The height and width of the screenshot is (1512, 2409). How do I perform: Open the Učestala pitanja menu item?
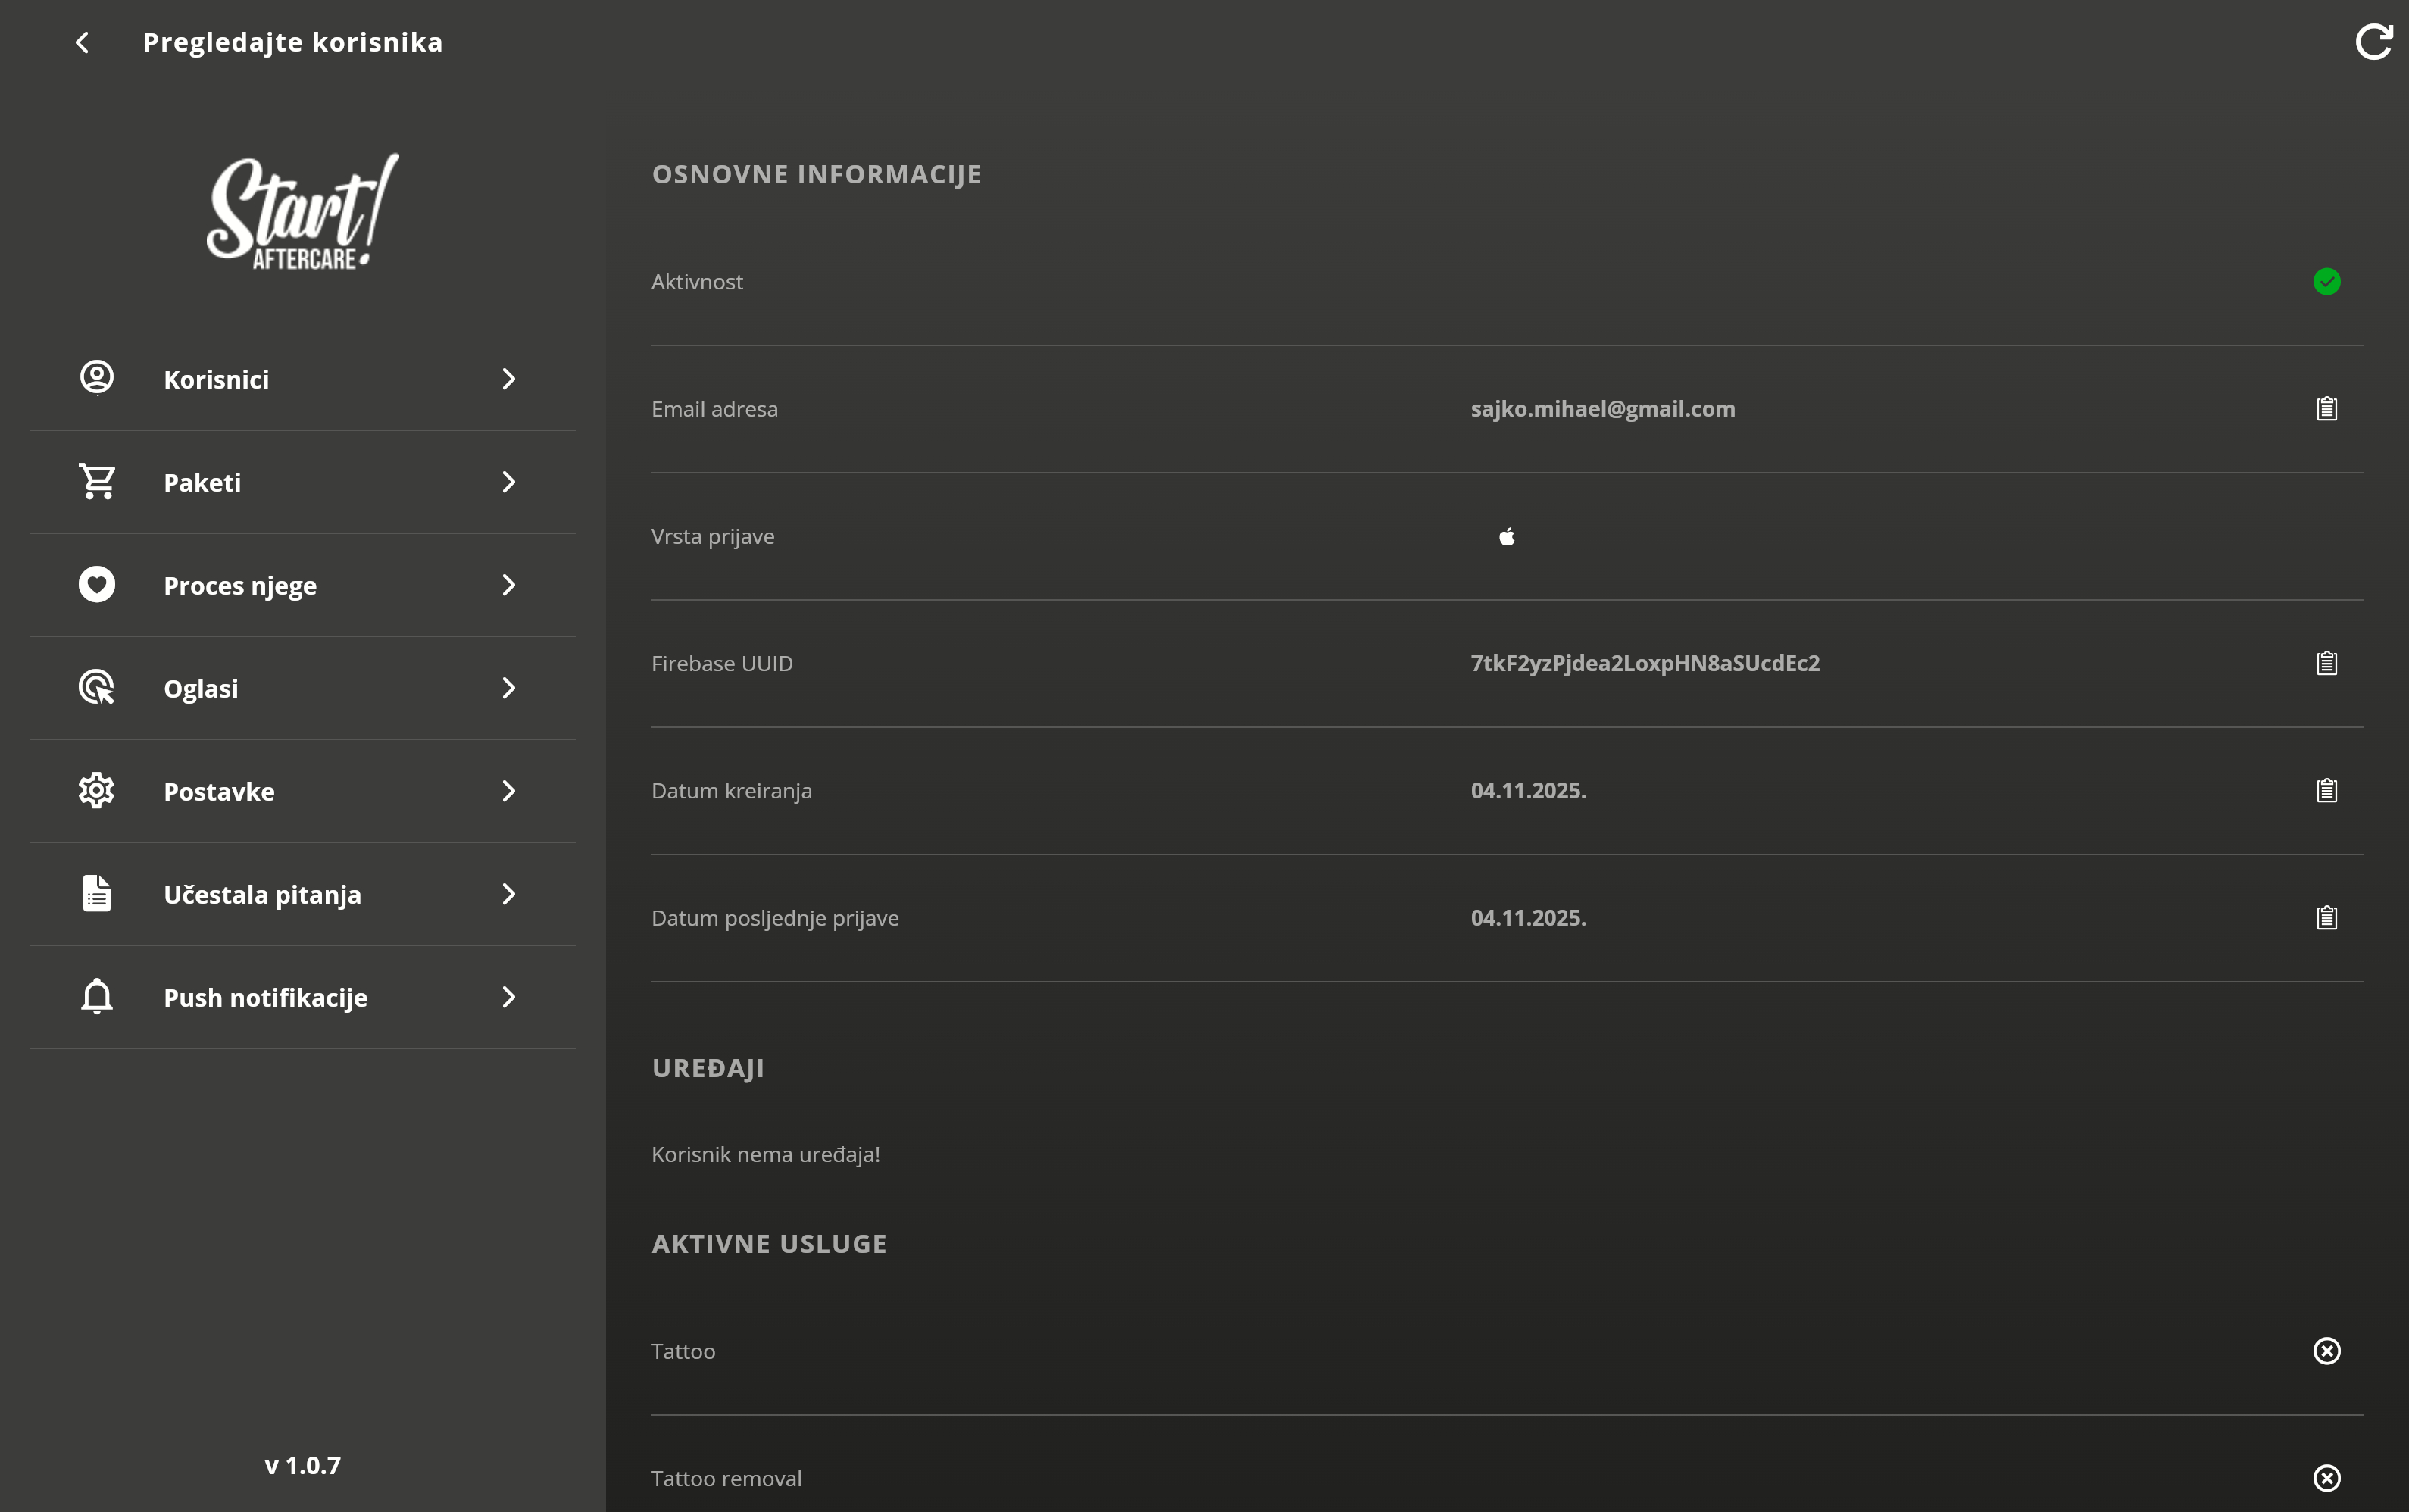click(x=262, y=895)
